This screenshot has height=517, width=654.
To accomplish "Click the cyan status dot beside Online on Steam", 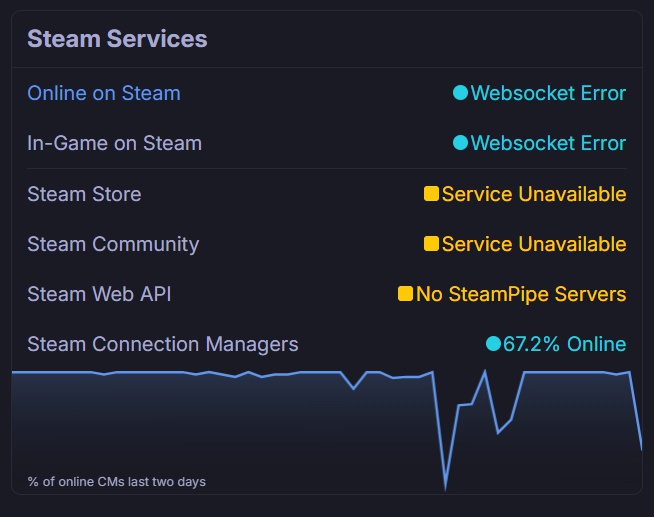I will 460,93.
